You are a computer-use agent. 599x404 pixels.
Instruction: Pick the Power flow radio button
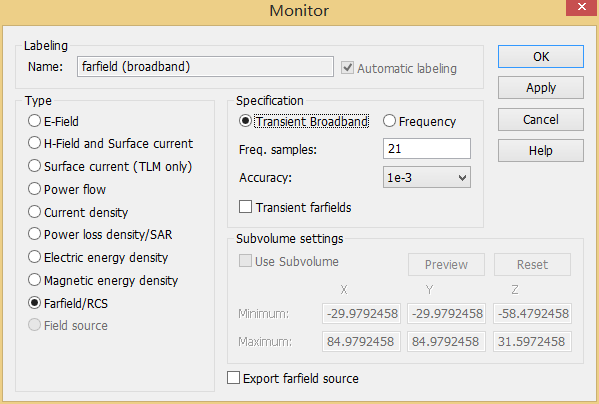(x=34, y=189)
